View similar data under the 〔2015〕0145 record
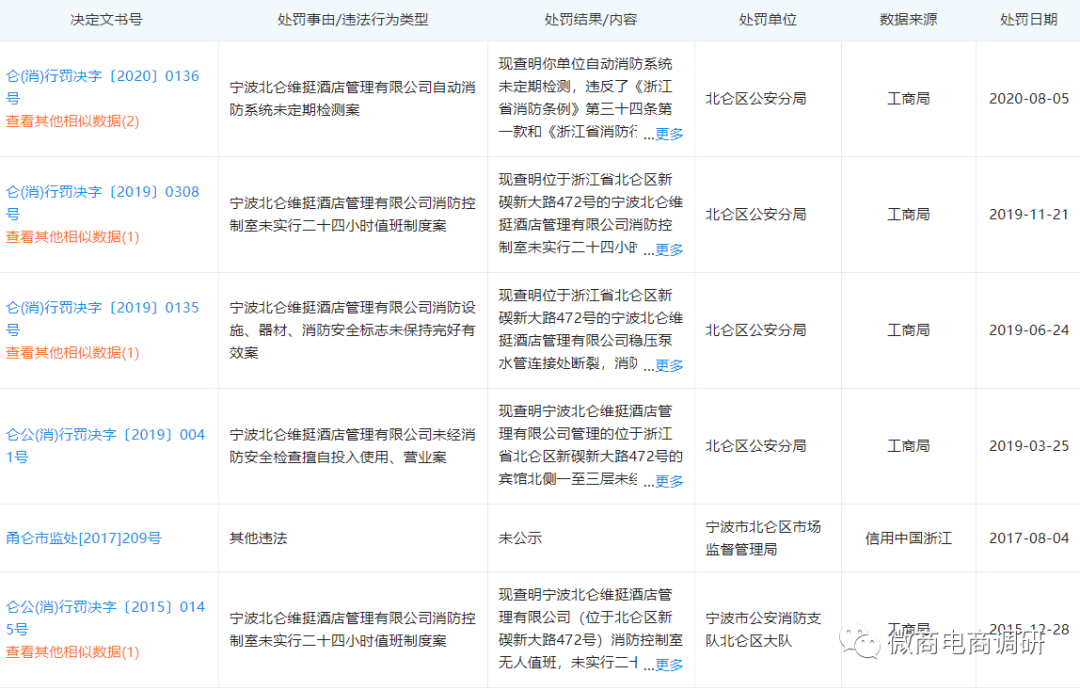 [73, 652]
